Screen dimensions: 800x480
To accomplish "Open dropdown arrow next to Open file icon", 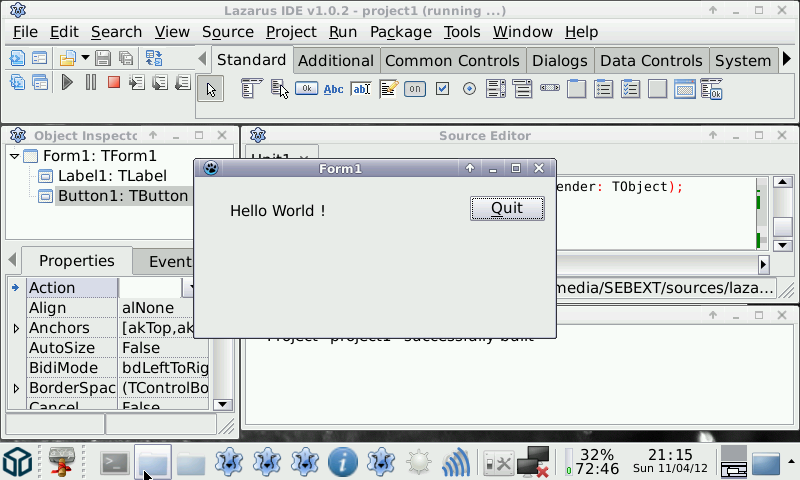I will 85,58.
